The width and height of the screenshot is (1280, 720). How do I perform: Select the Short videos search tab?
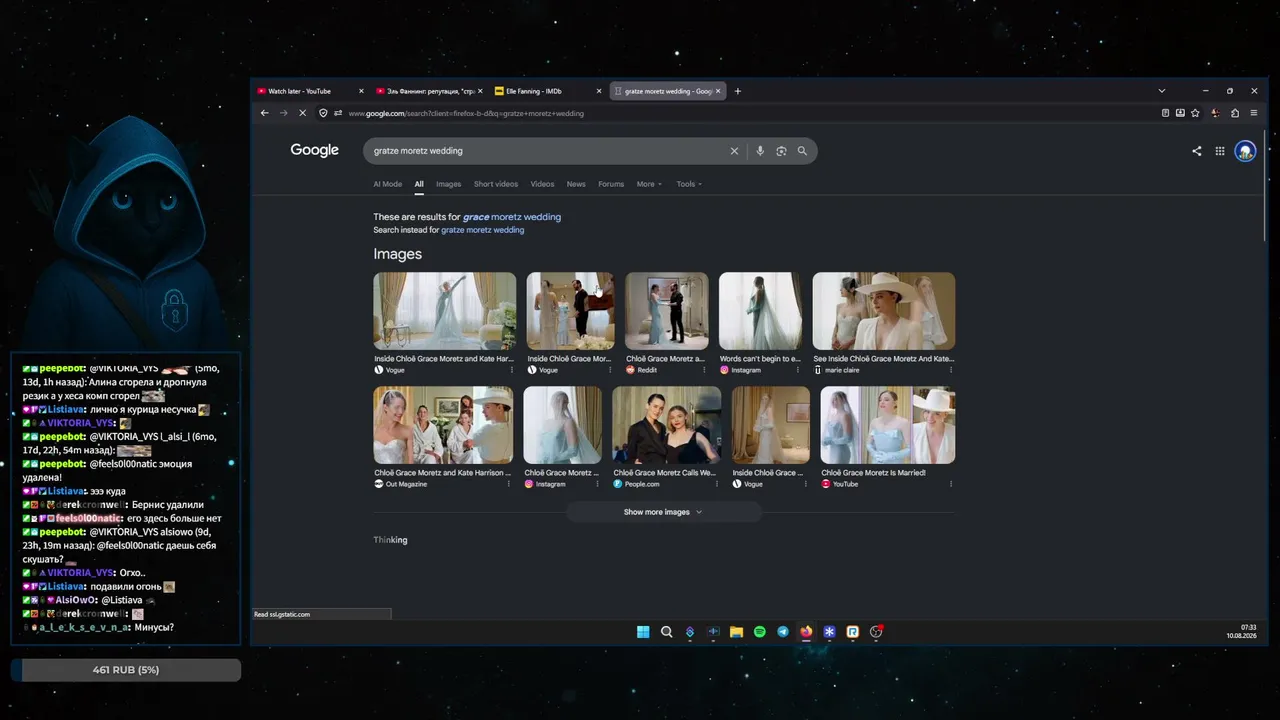click(496, 184)
